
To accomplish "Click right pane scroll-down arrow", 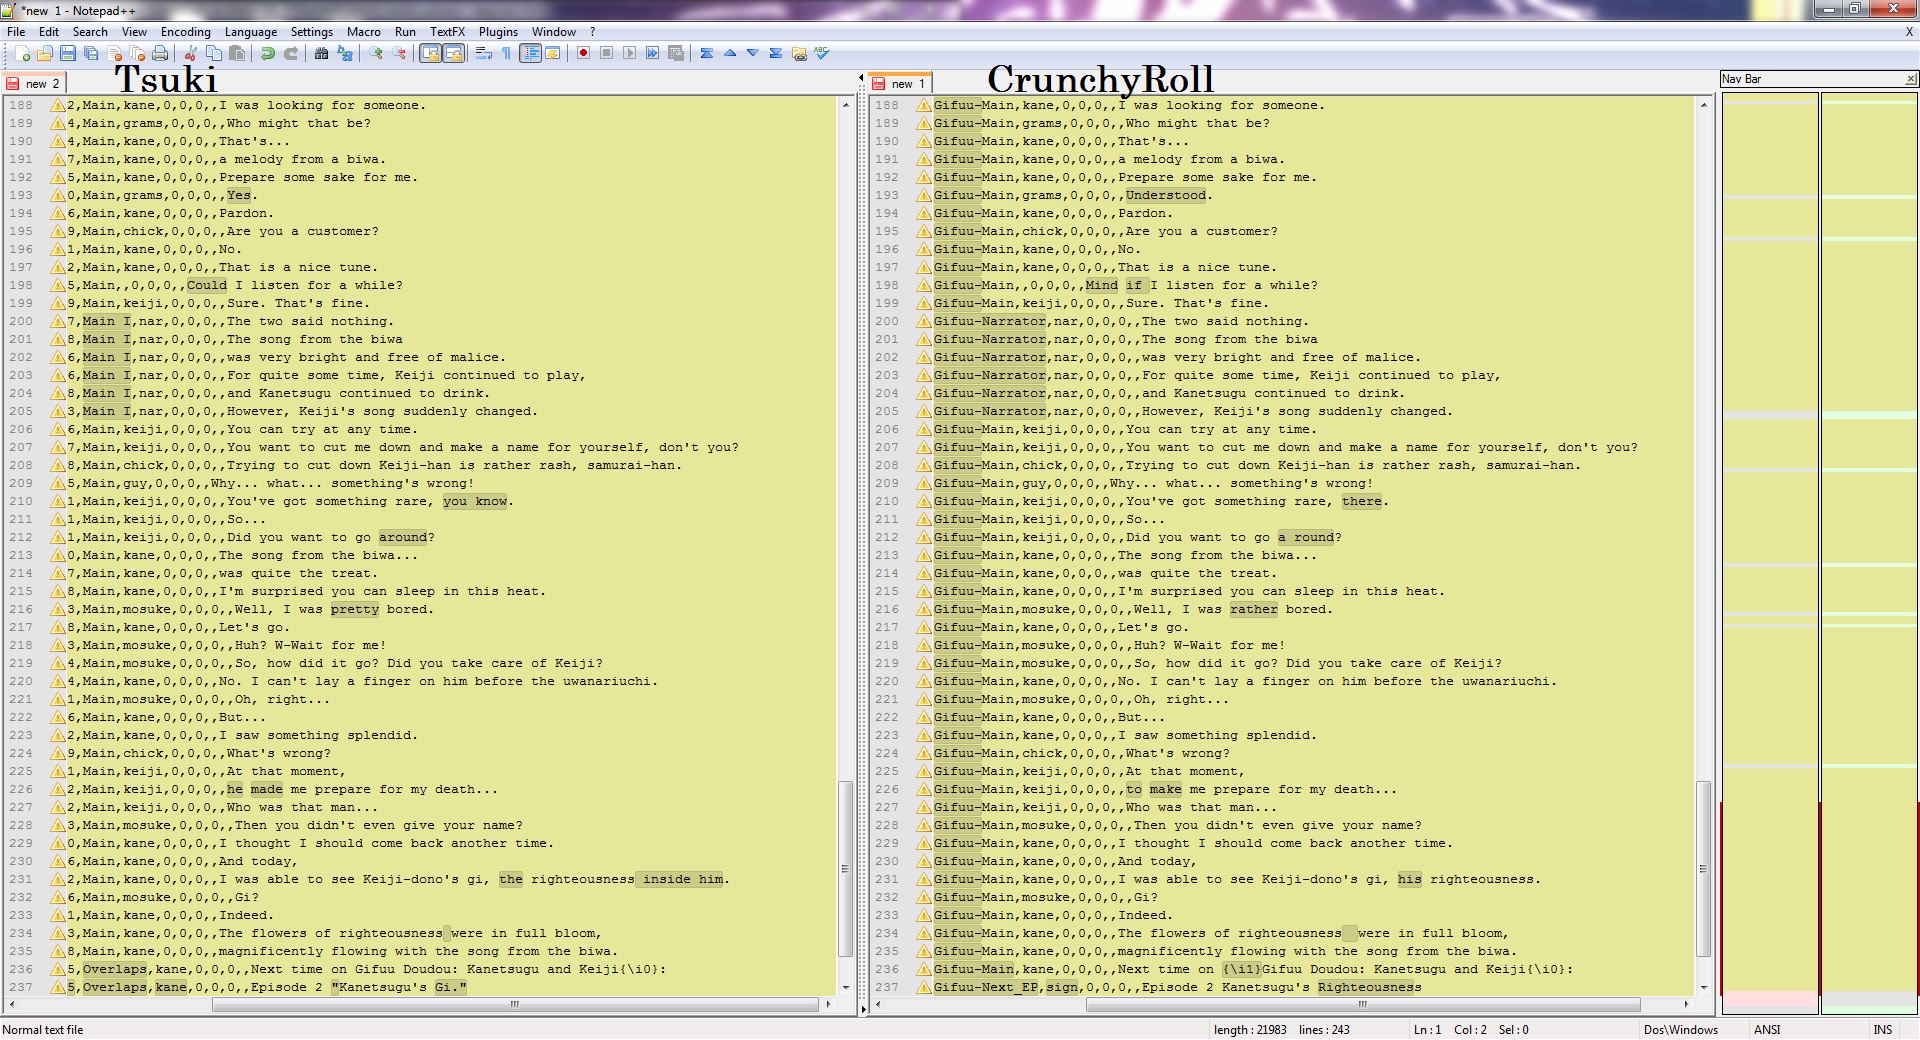I will (1703, 987).
